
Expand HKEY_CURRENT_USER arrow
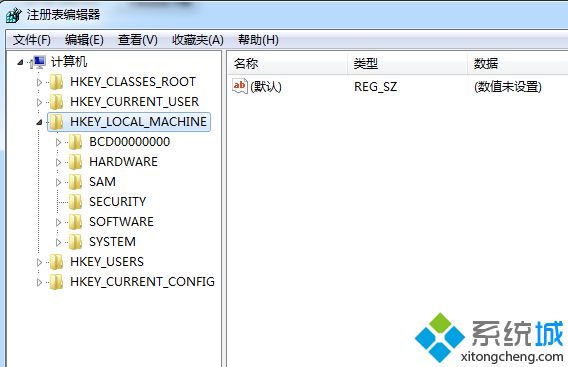[39, 102]
